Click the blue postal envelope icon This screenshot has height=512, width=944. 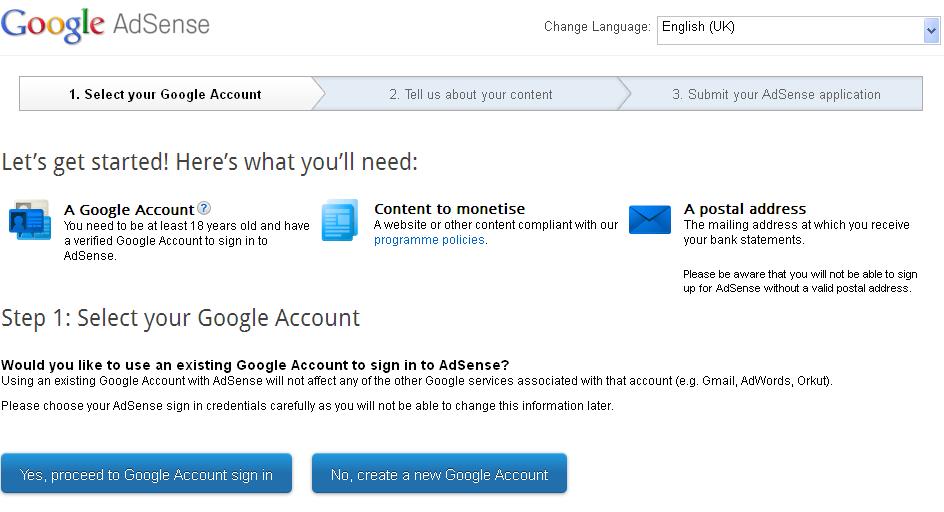(x=650, y=220)
